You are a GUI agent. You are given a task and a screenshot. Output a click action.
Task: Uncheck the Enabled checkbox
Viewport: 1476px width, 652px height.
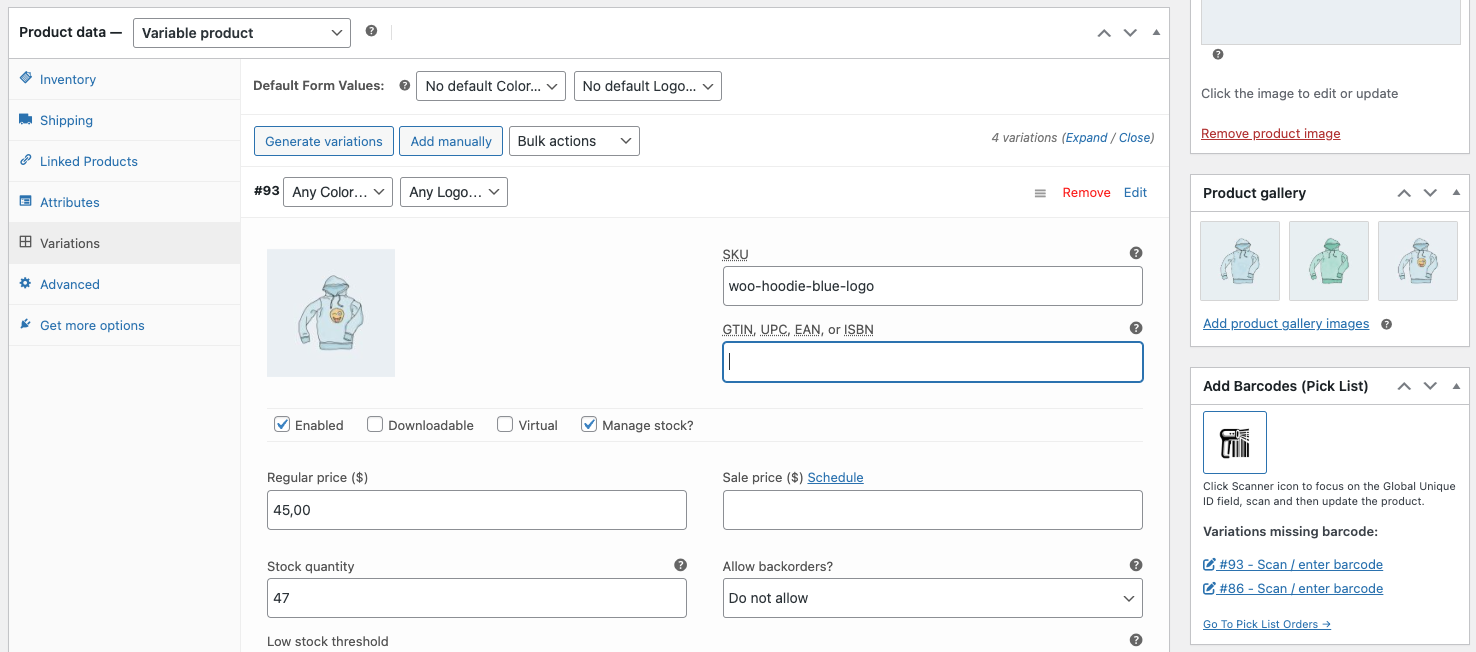click(281, 424)
